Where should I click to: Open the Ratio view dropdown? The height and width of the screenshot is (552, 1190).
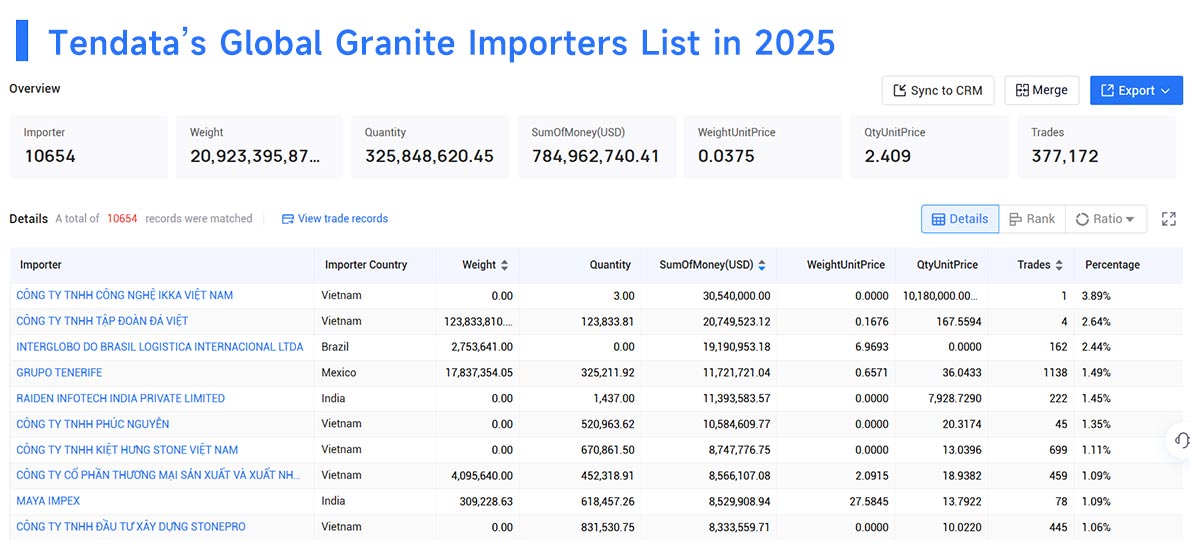coord(1106,219)
